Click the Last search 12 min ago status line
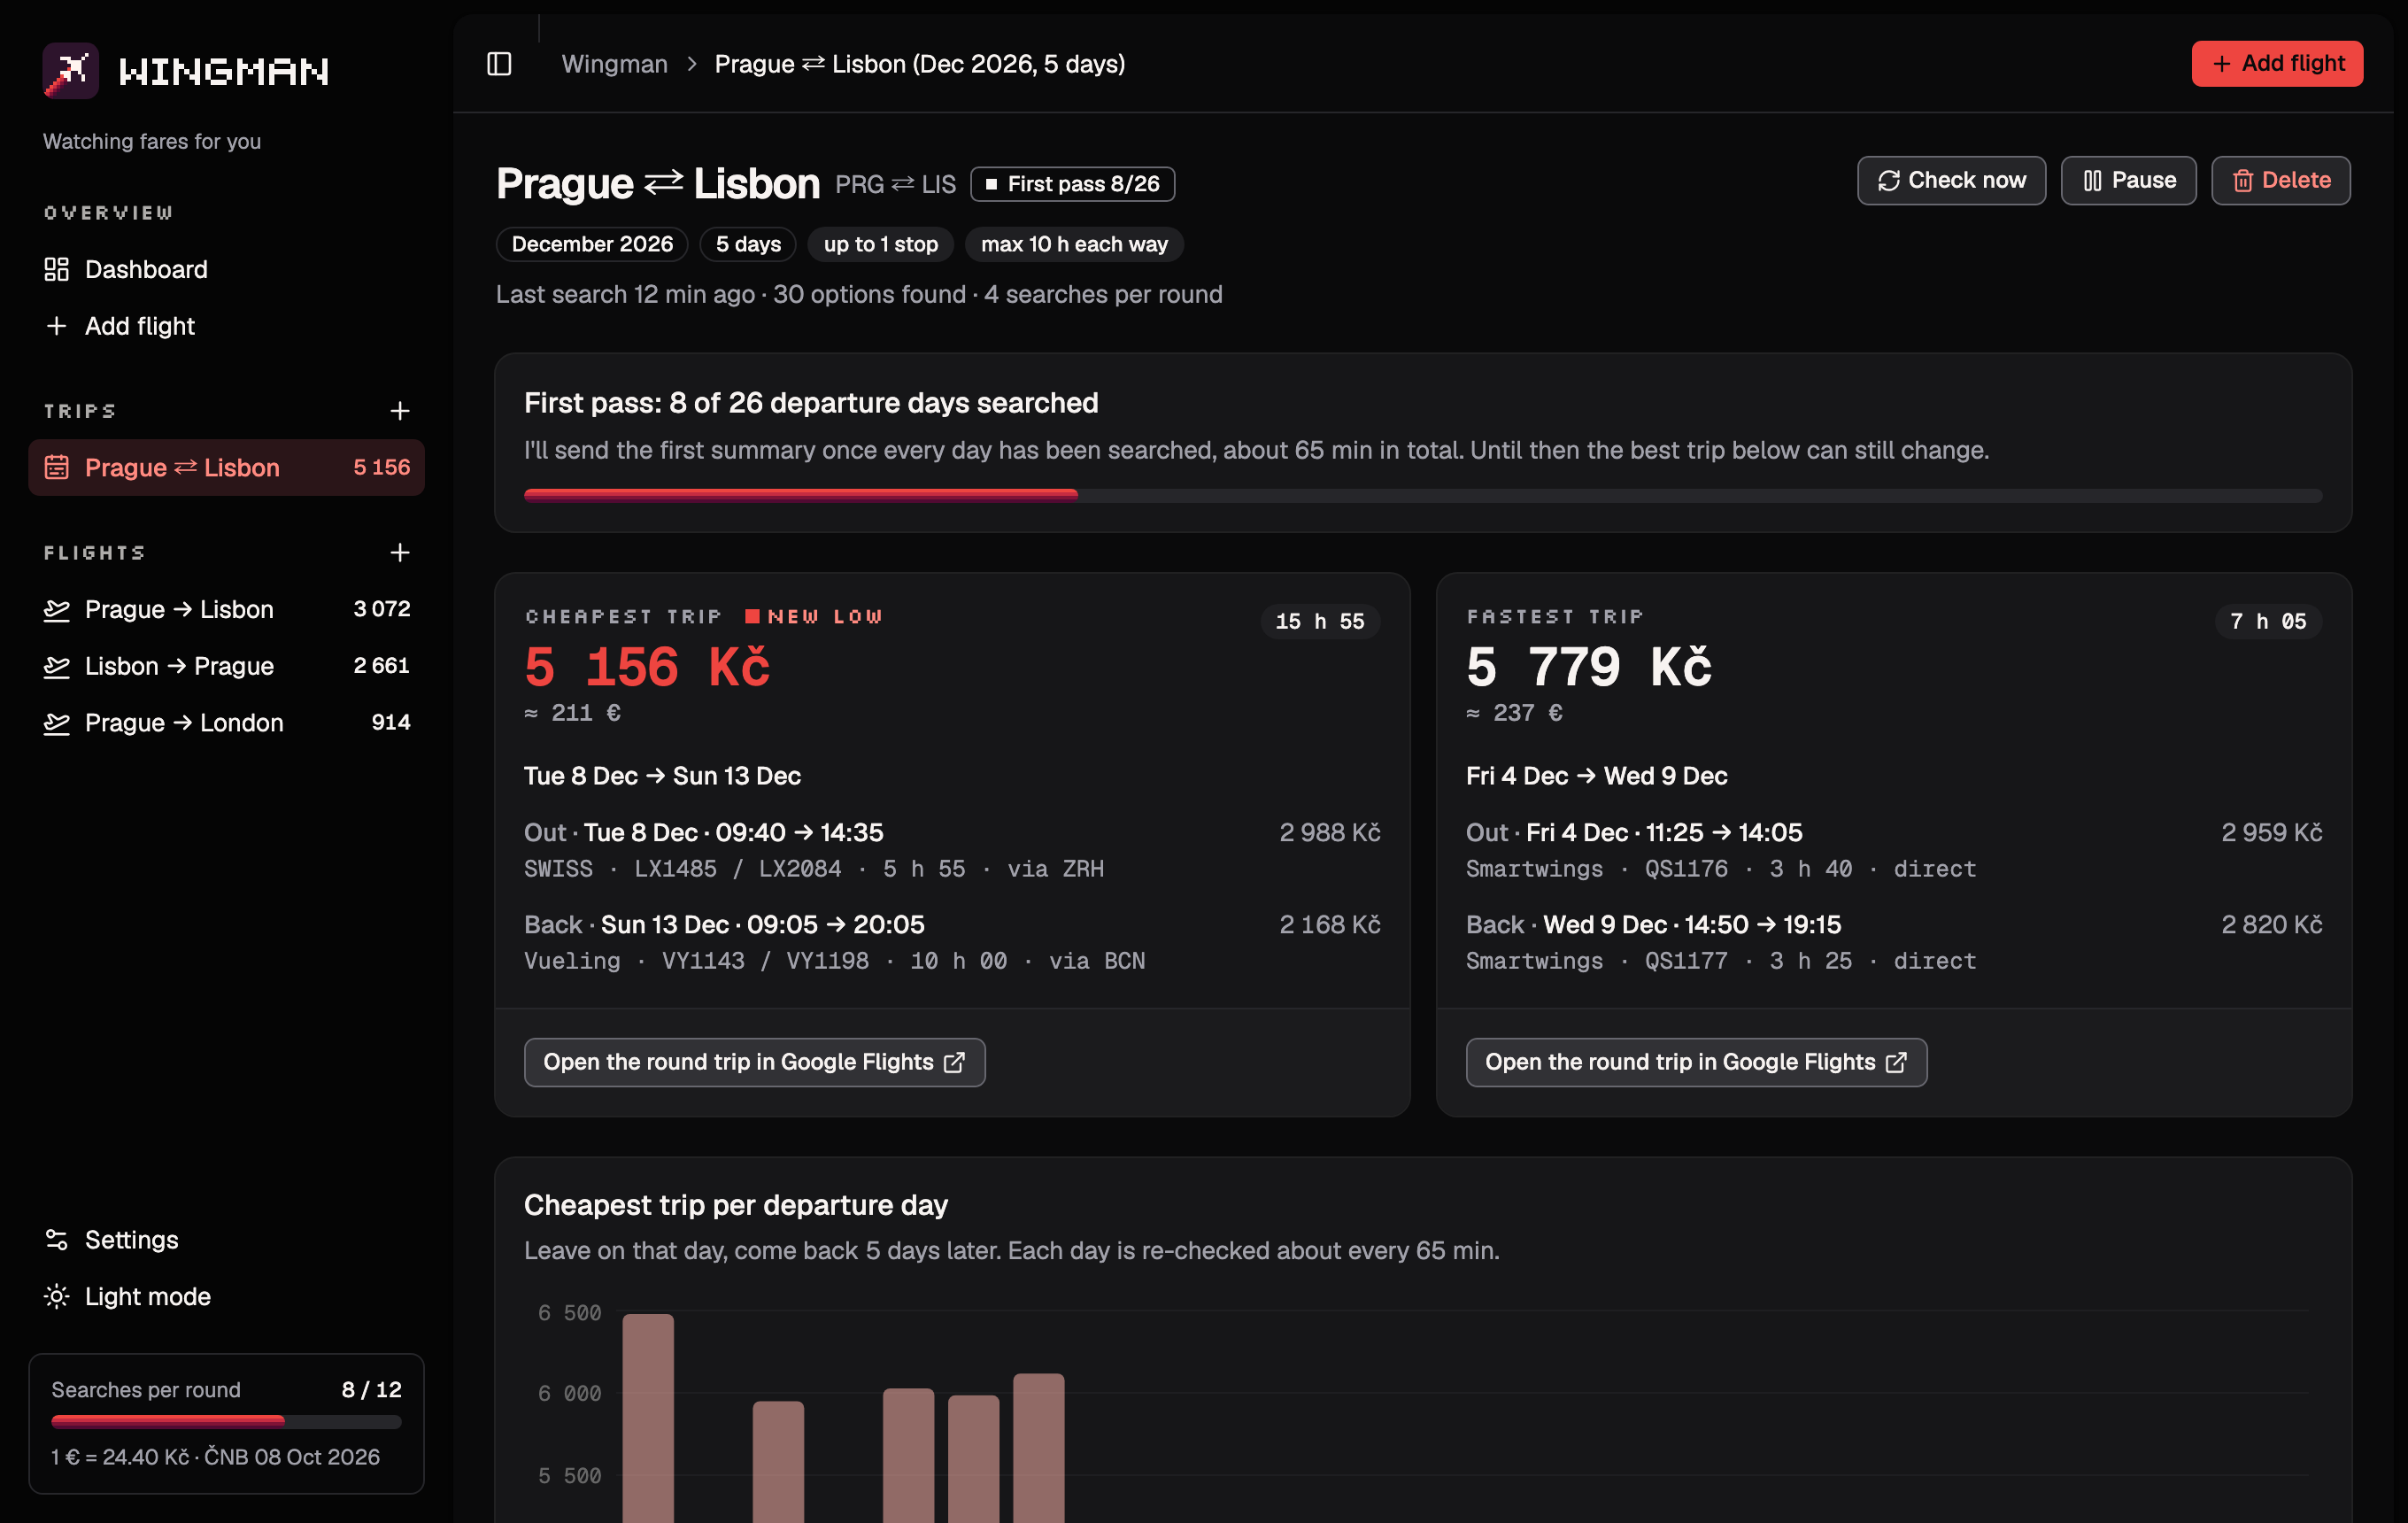 coord(859,294)
